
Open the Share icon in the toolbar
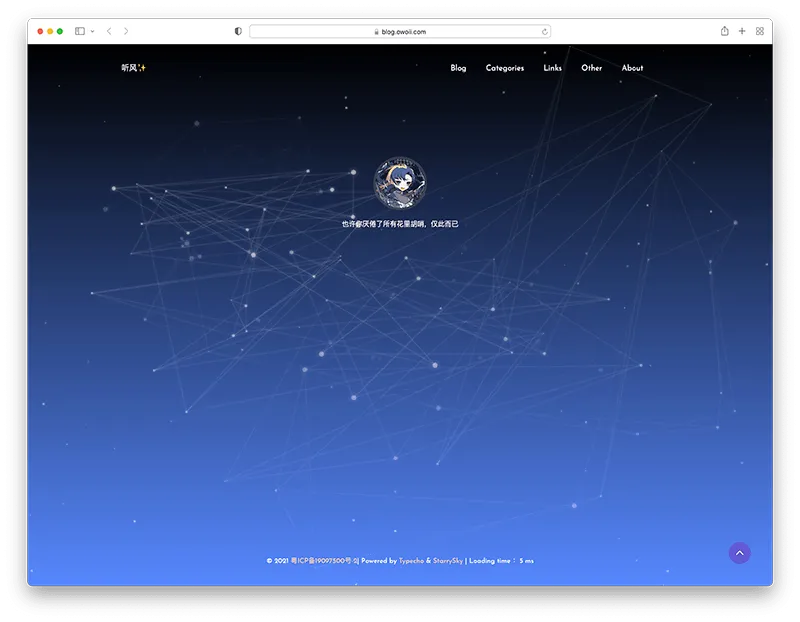click(x=724, y=31)
